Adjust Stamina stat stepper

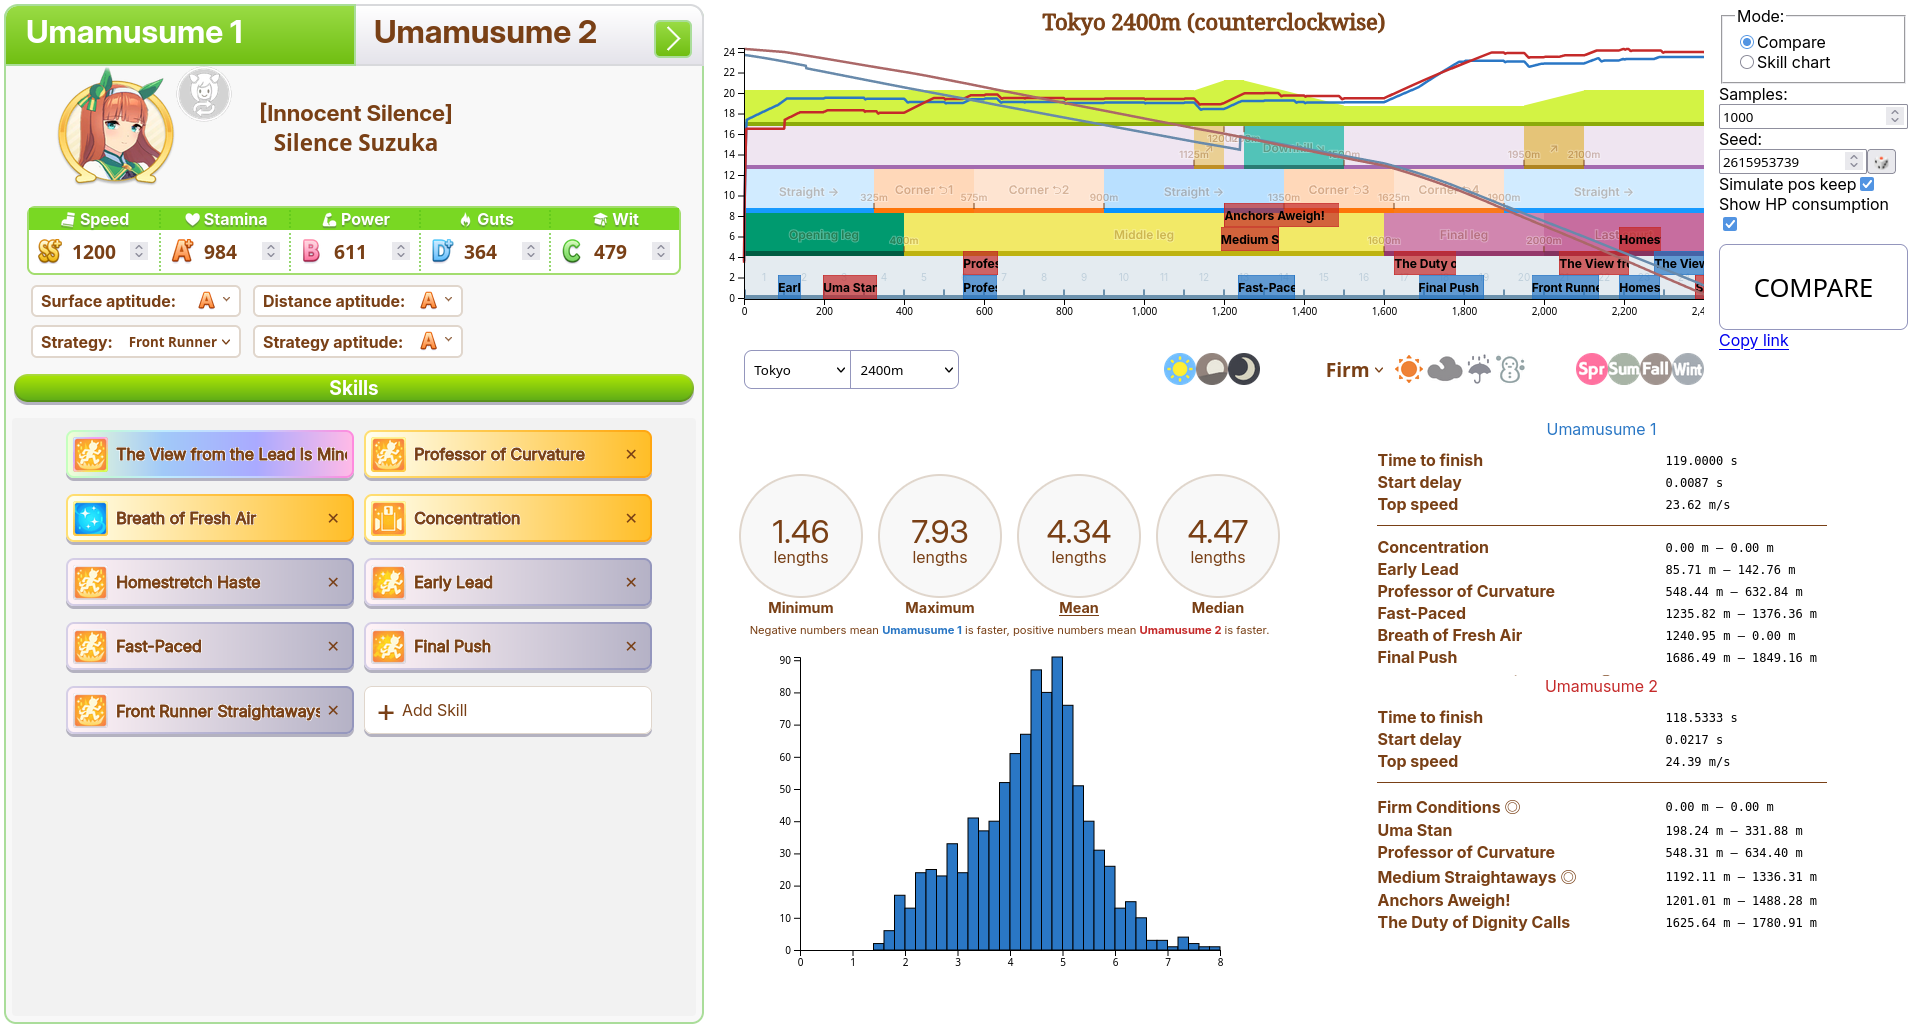tap(270, 252)
